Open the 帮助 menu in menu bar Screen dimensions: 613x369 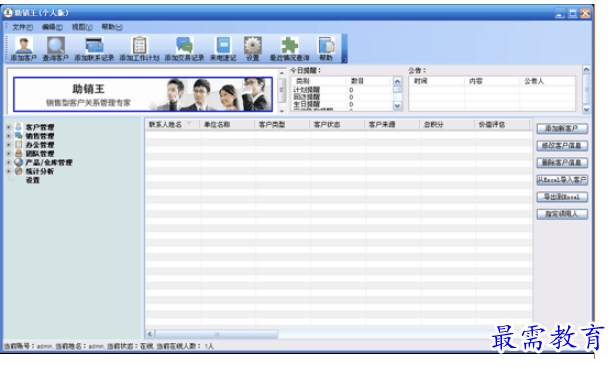tap(112, 27)
